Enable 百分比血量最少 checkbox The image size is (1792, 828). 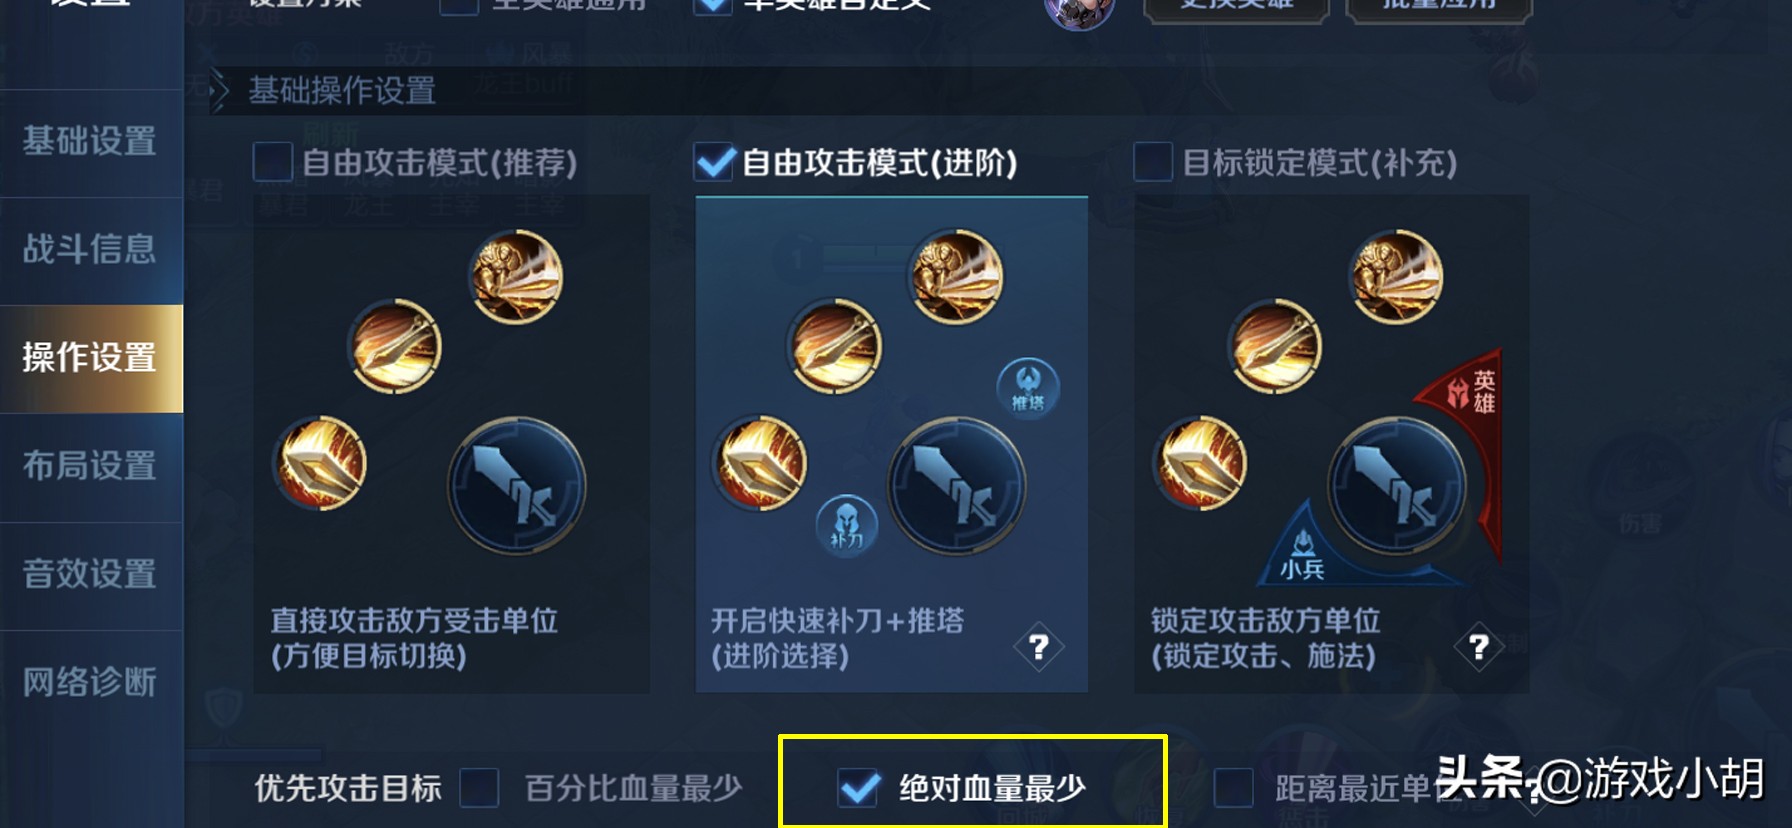click(x=479, y=788)
